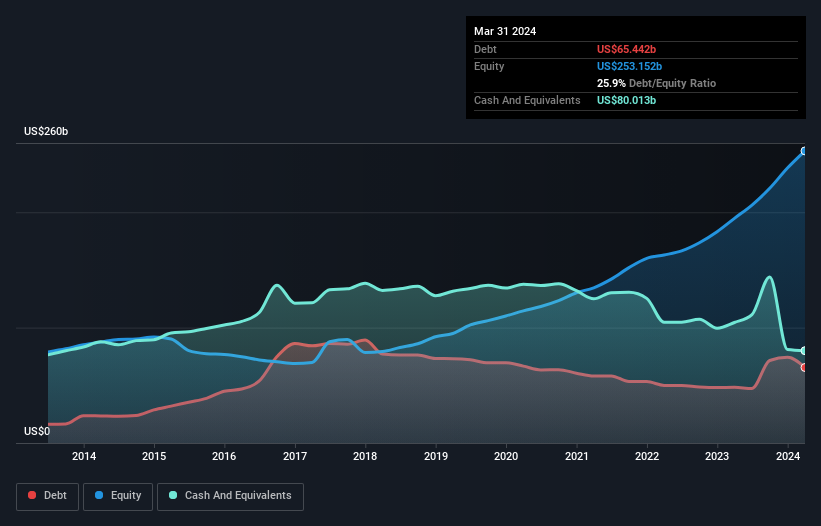This screenshot has height=526, width=821.
Task: Click the blue Equity endpoint marker
Action: pos(804,151)
